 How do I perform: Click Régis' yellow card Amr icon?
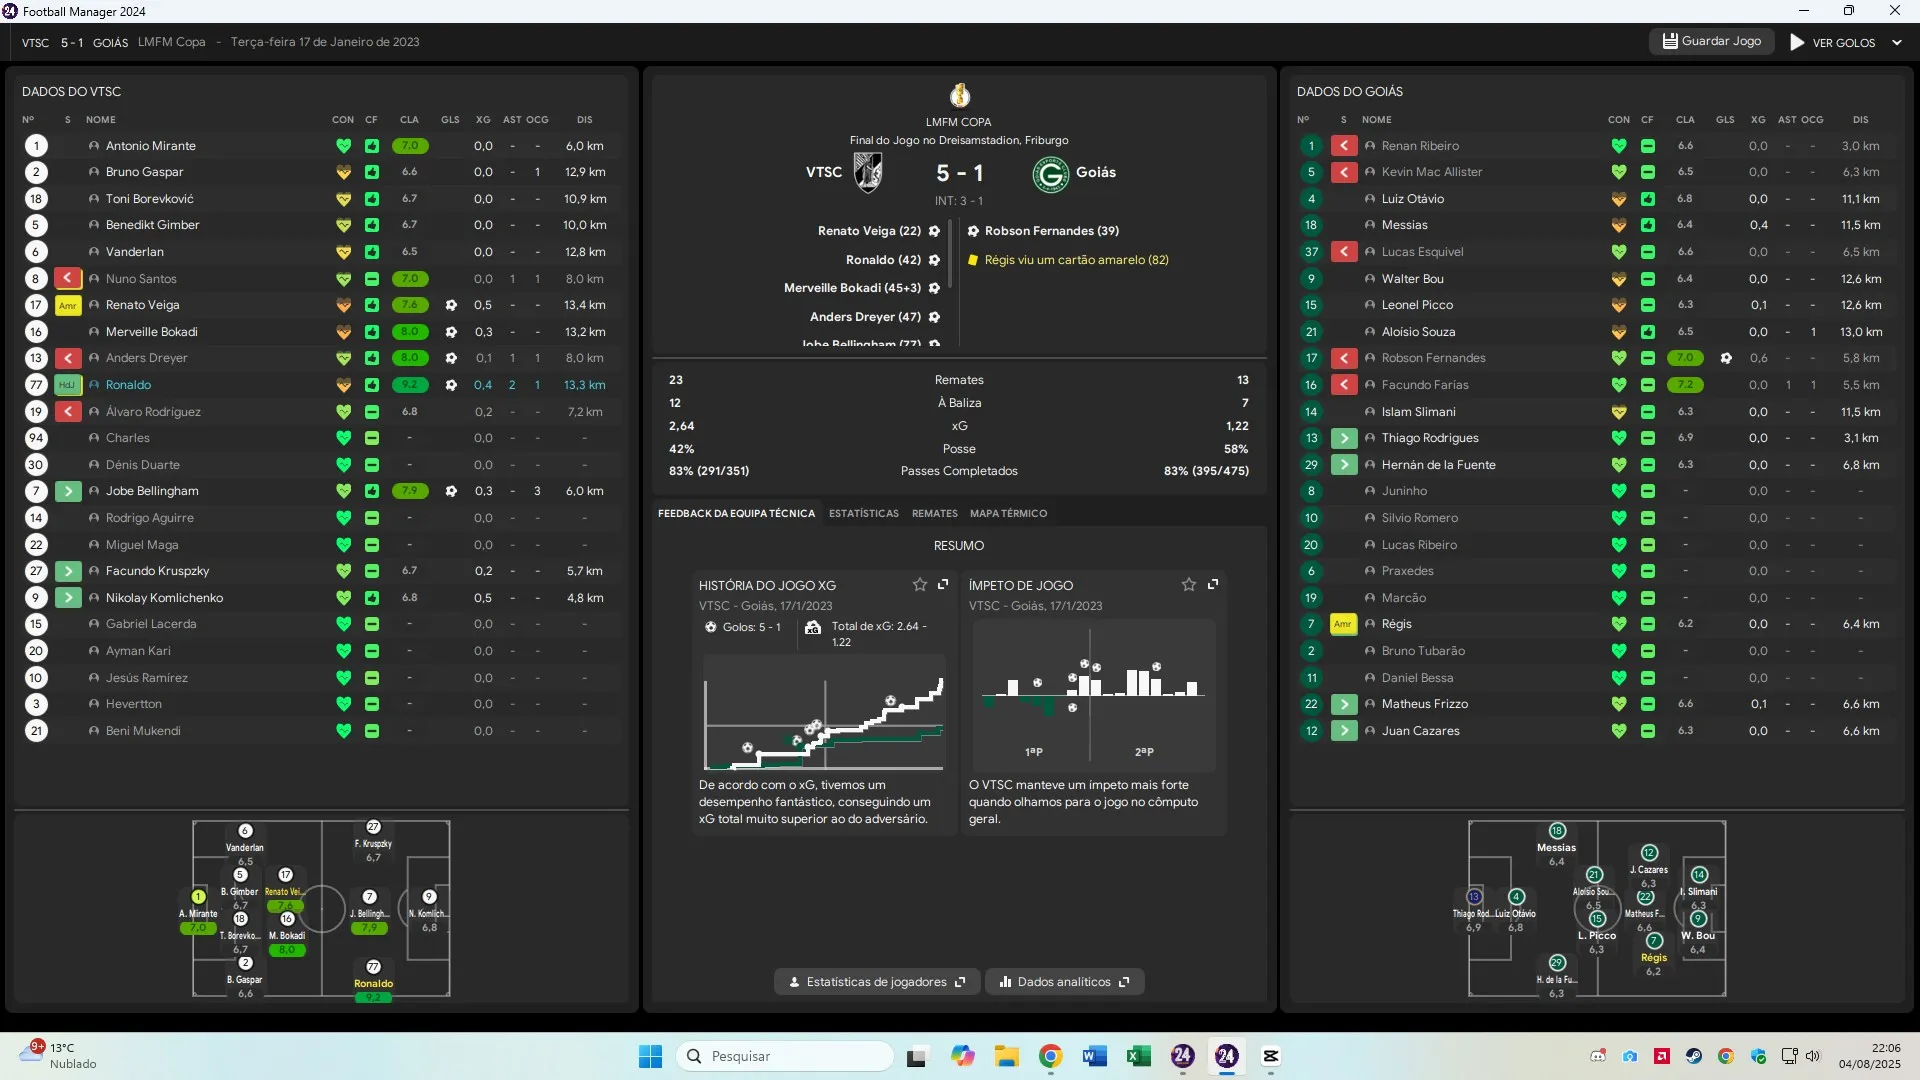click(x=1343, y=624)
